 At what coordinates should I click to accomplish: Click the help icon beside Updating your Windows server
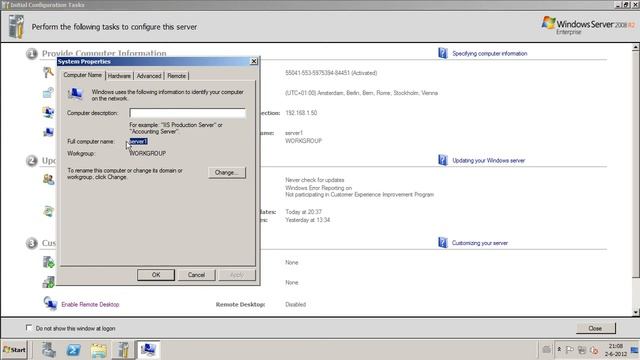click(x=442, y=160)
